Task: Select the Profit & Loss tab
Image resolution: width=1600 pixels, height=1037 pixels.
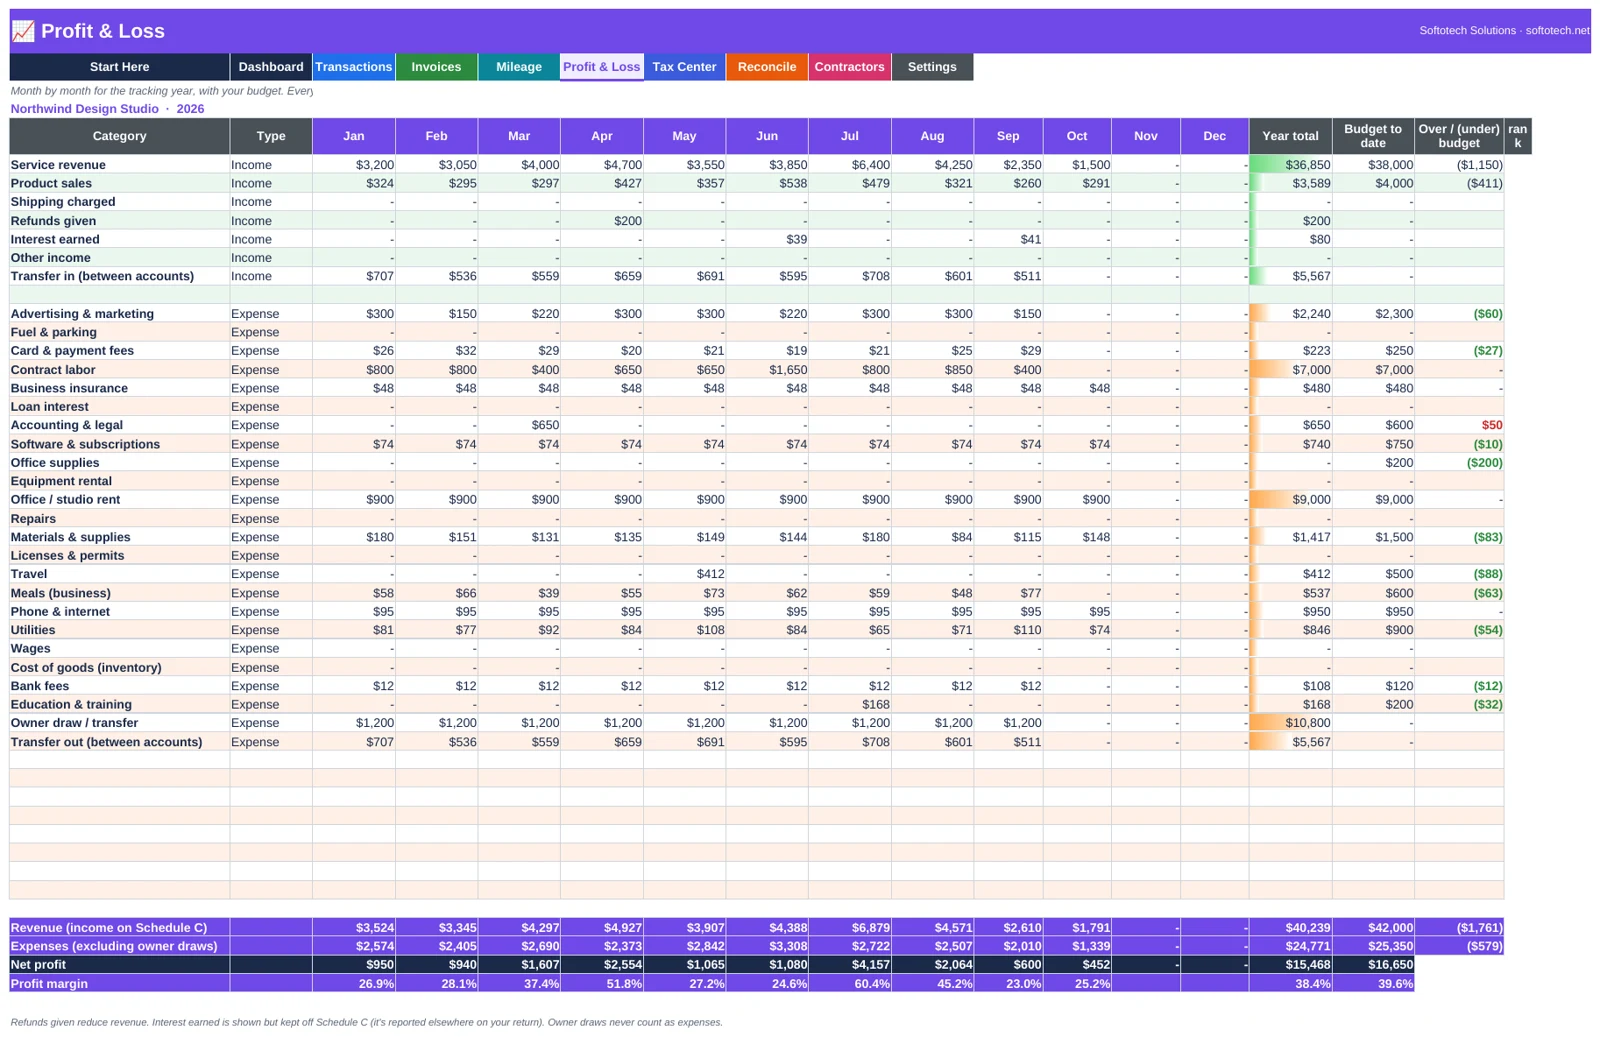Action: (602, 67)
